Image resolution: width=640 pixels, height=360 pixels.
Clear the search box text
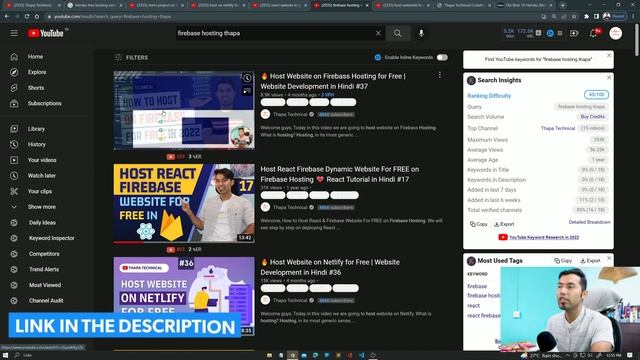click(x=378, y=33)
